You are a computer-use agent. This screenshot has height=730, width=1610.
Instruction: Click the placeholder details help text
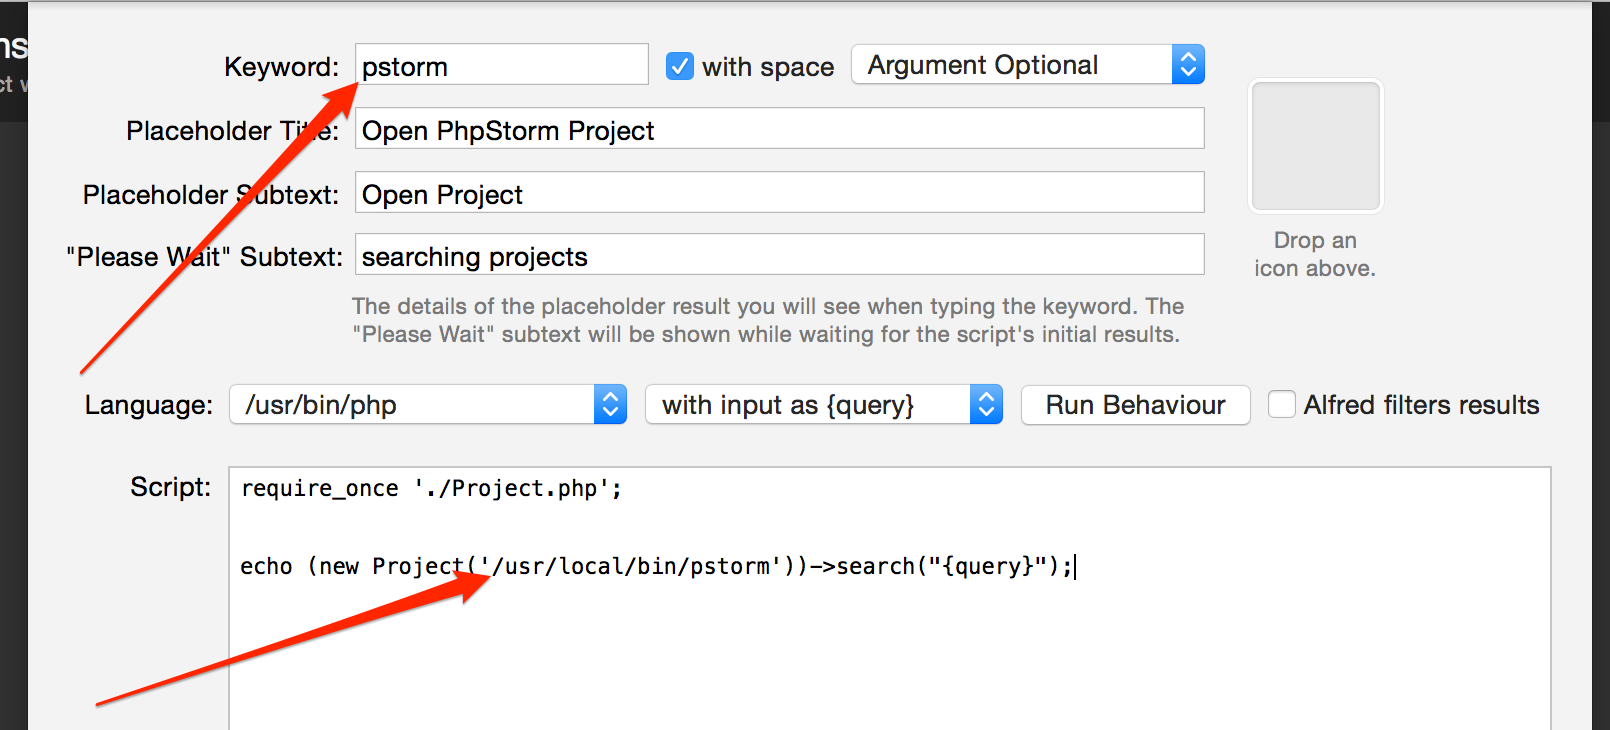[x=767, y=320]
